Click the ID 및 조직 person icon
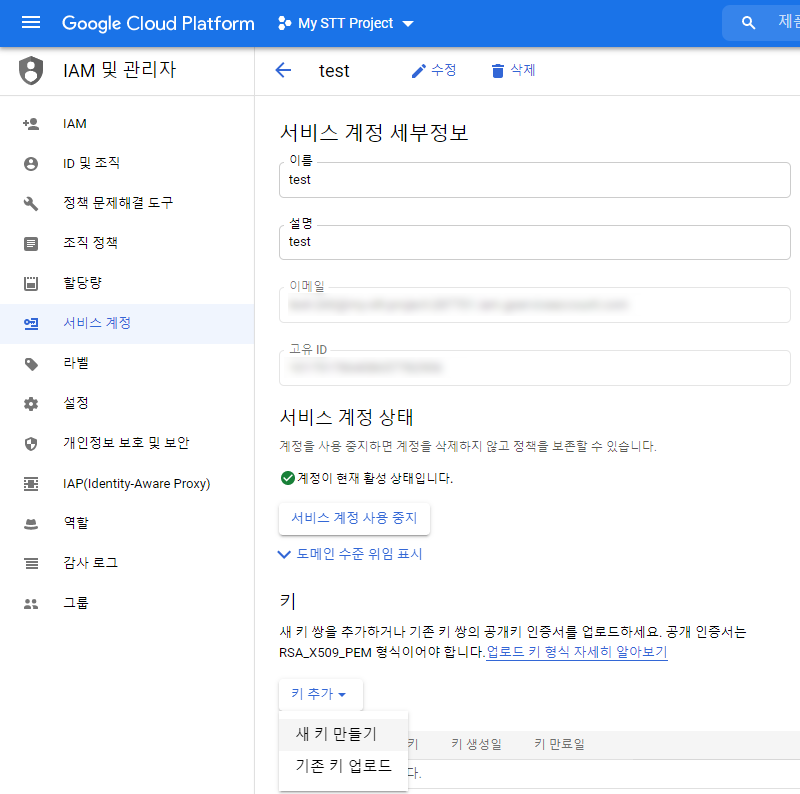The height and width of the screenshot is (794, 800). pyautogui.click(x=31, y=164)
